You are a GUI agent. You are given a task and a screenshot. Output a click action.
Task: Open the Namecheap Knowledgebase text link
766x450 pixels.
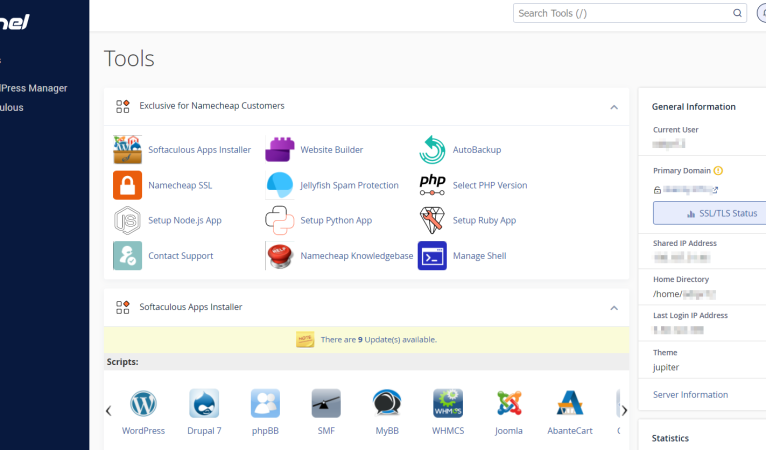(x=357, y=256)
